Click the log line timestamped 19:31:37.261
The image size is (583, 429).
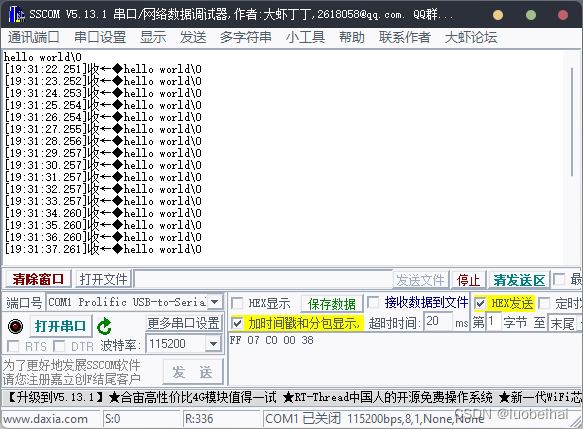click(x=103, y=249)
